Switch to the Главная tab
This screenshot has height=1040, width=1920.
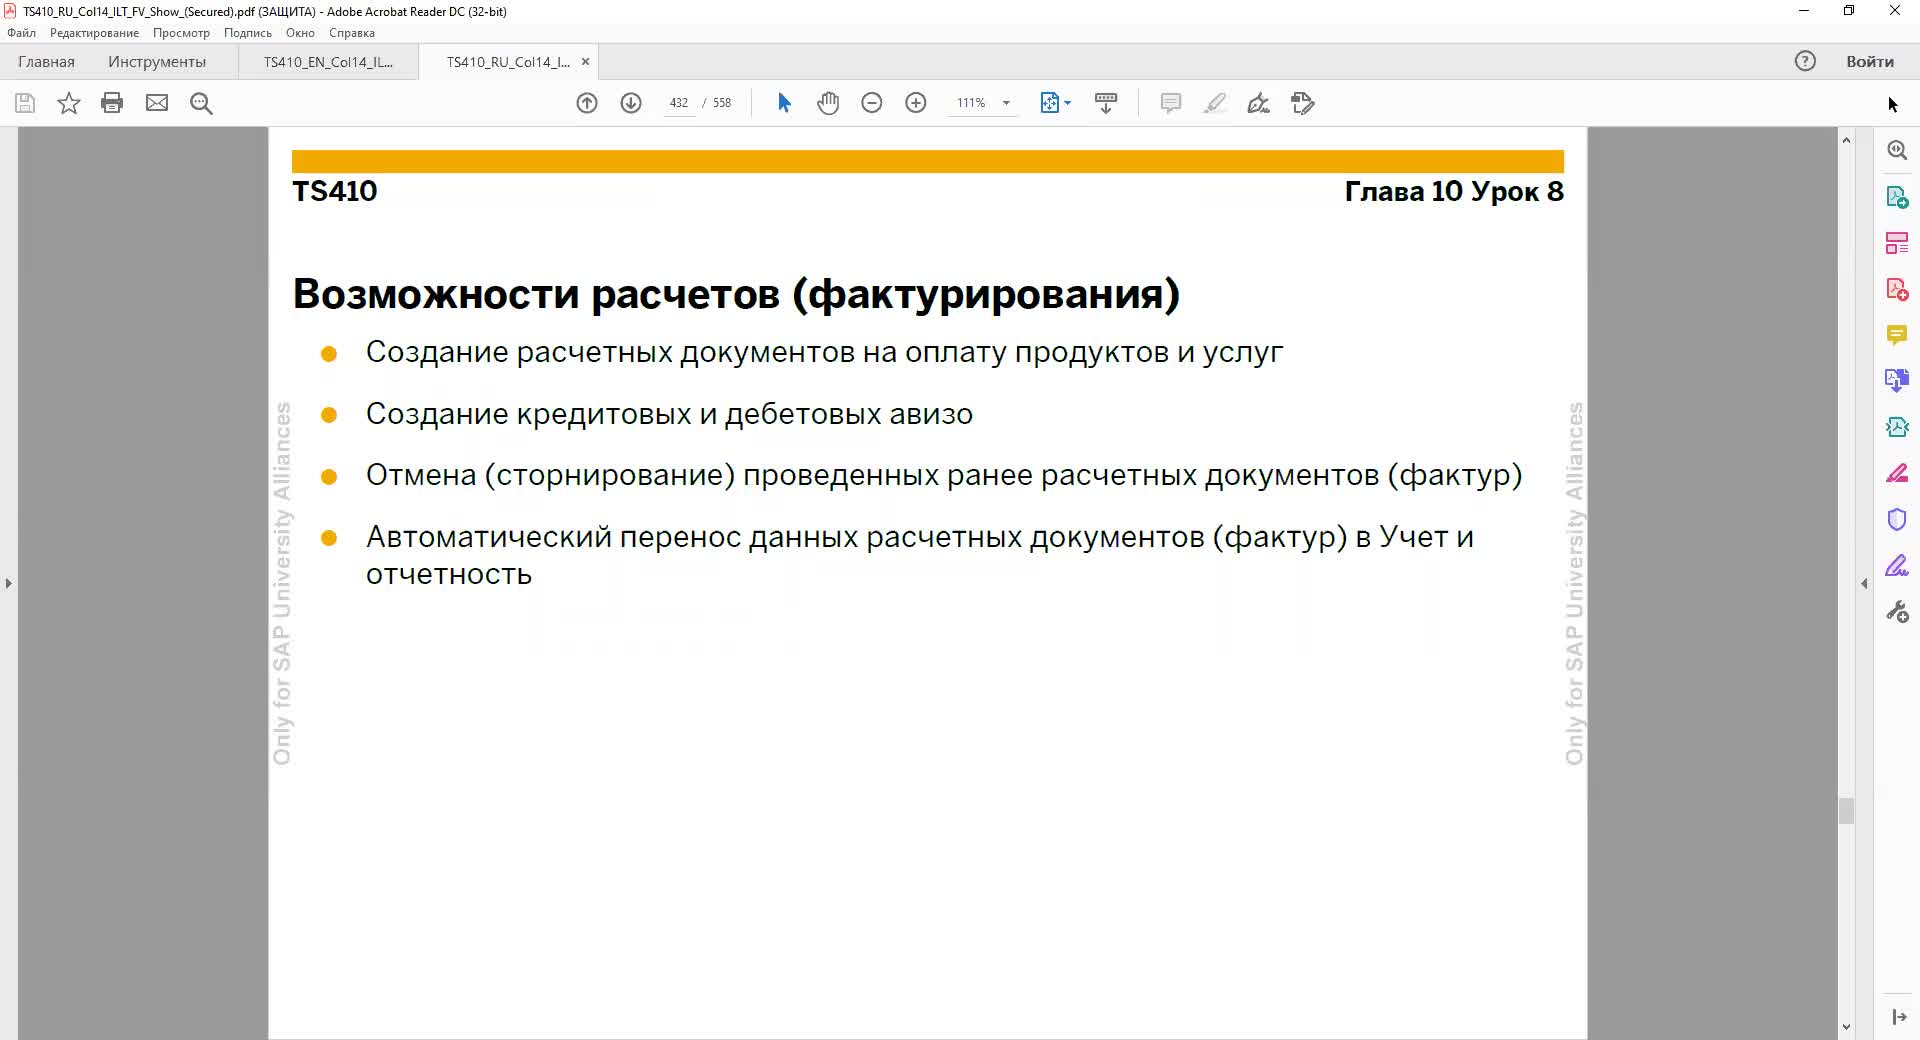pos(46,62)
